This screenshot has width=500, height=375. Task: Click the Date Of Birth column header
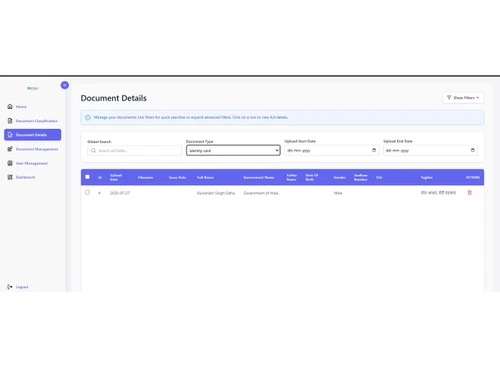[312, 177]
